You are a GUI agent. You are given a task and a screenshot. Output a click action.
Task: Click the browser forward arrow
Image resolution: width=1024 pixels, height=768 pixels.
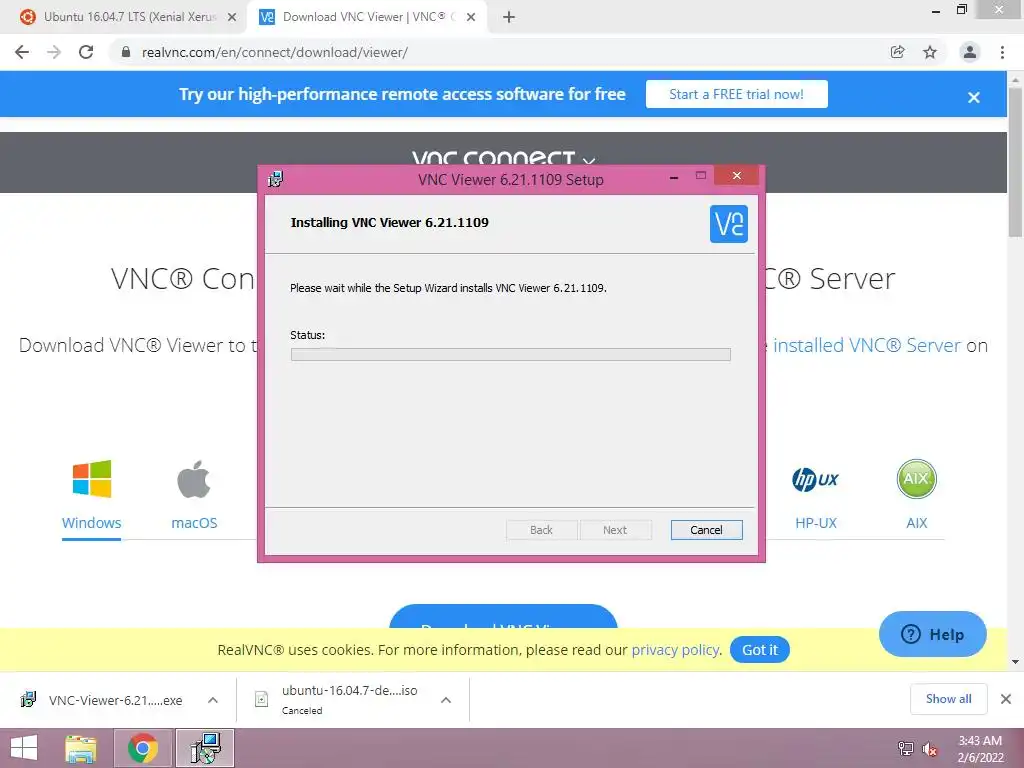(54, 52)
